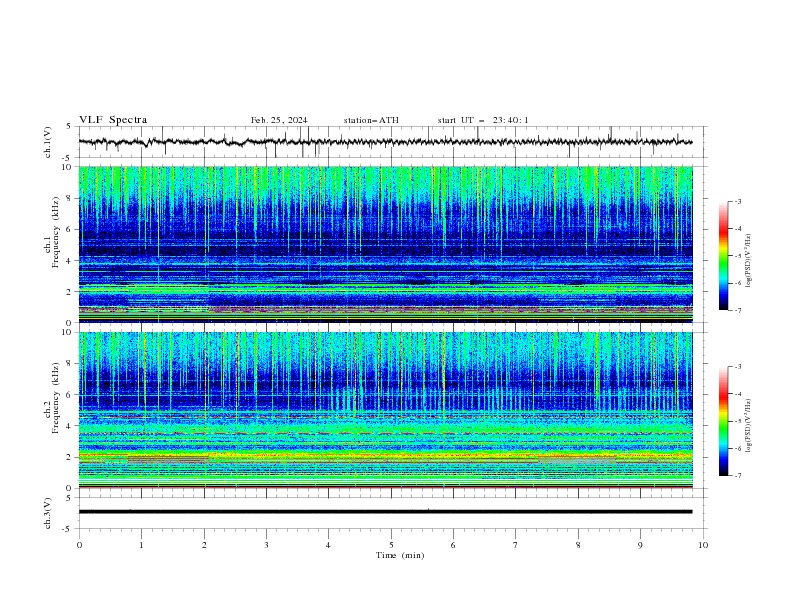Click time axis tick label "7"

516,545
